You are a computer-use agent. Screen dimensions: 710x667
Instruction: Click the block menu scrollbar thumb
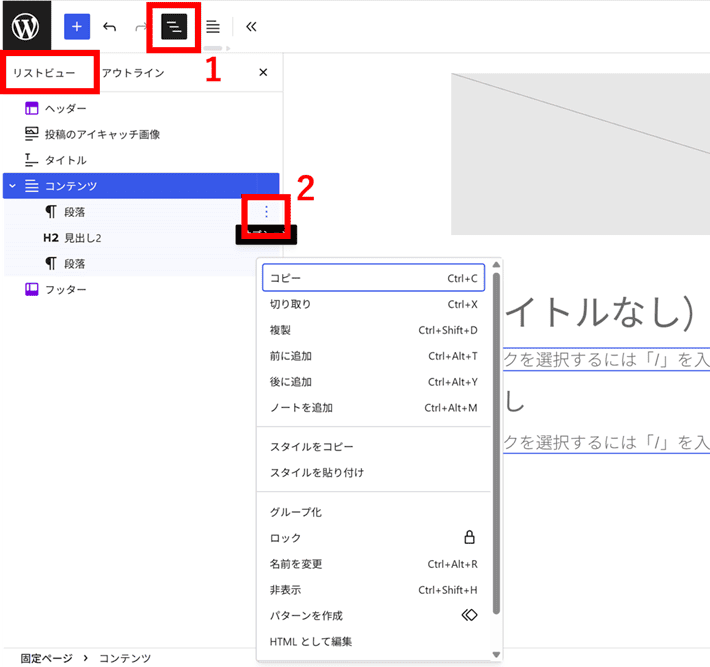(x=496, y=443)
